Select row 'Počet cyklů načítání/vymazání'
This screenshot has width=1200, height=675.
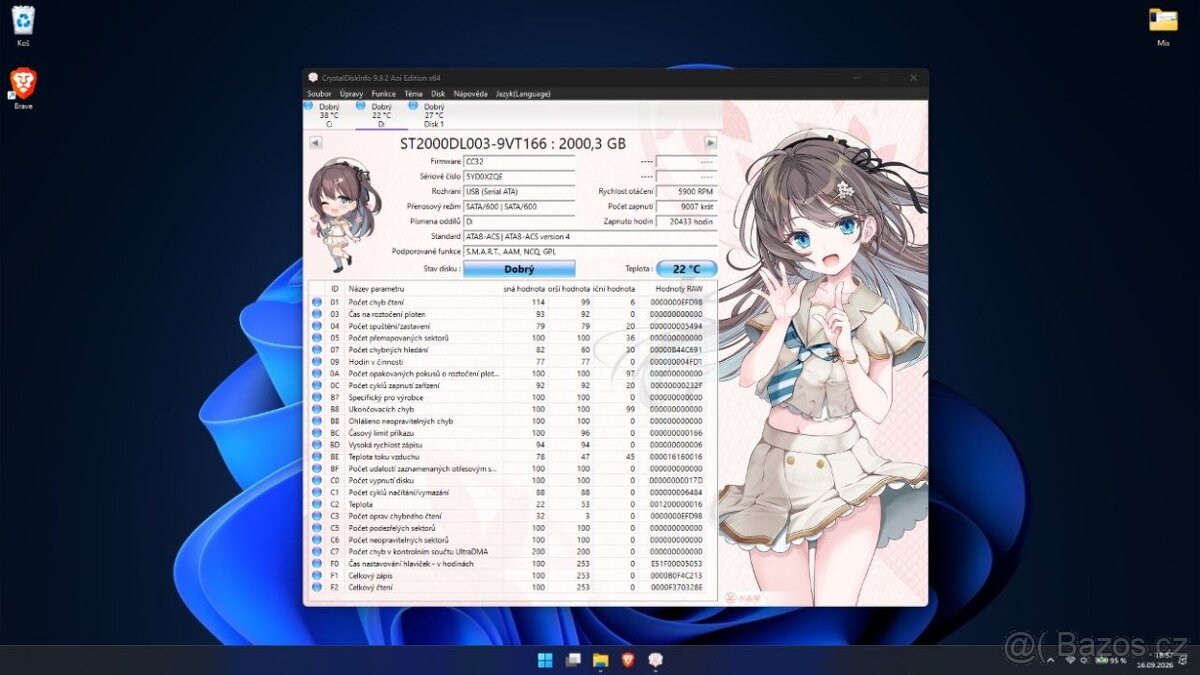tap(513, 492)
